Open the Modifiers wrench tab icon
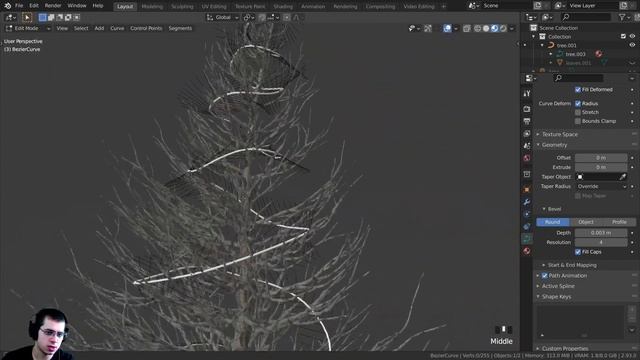This screenshot has height=360, width=640. [527, 202]
